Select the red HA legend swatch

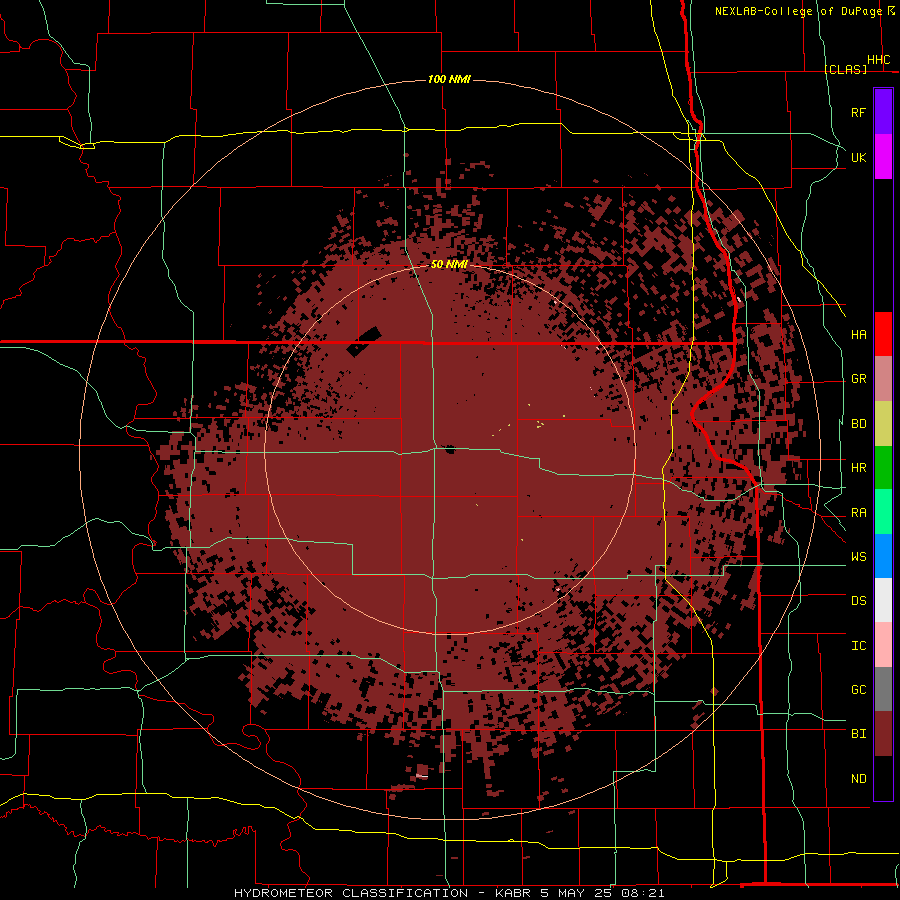883,334
